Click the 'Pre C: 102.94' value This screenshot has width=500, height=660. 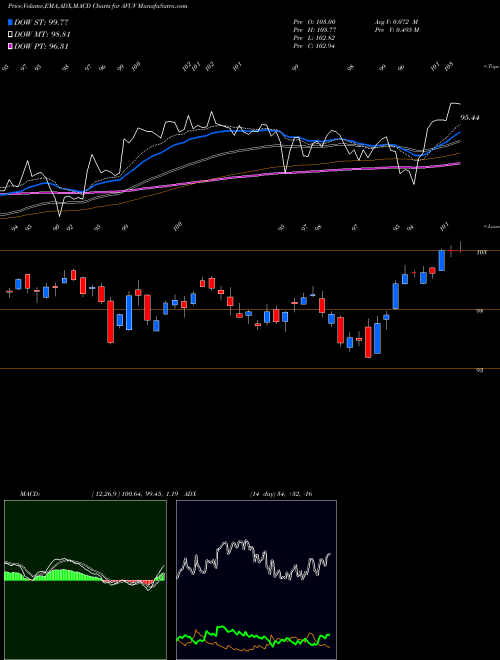[314, 46]
